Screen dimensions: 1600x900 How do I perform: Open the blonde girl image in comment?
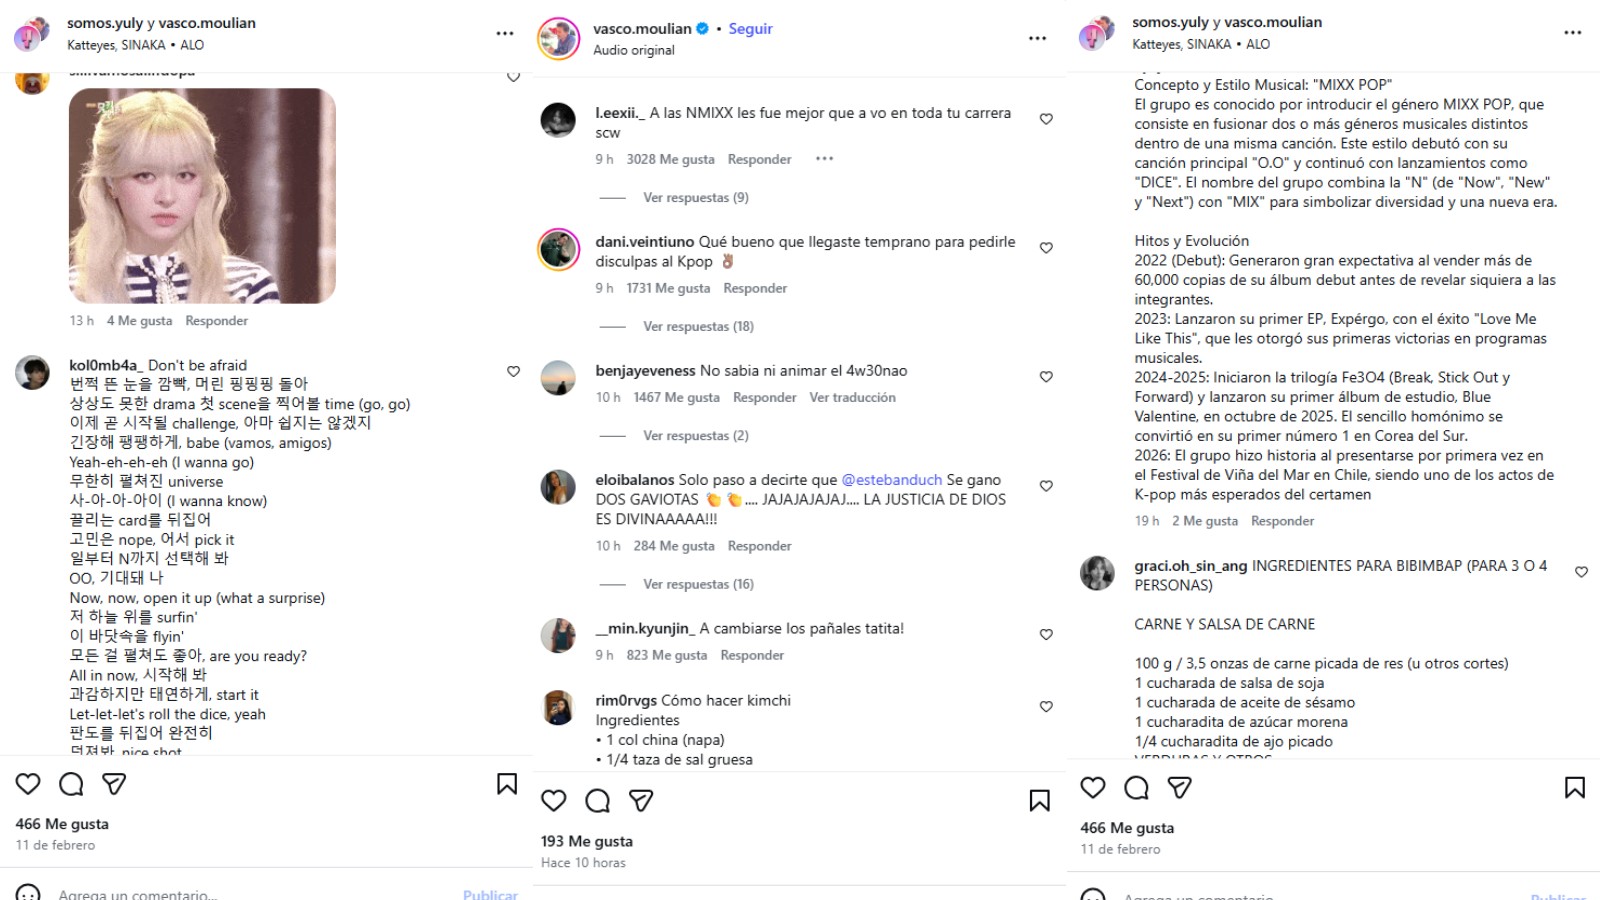click(202, 196)
